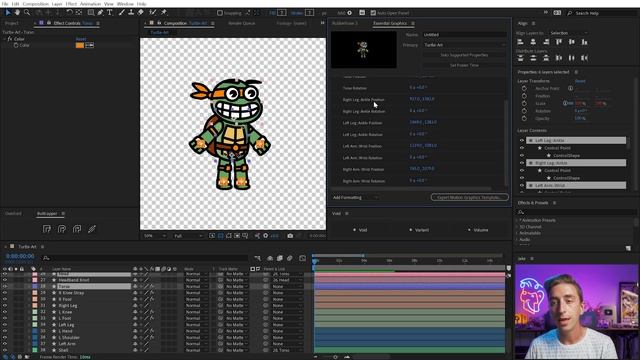
Task: Click Align Horizontal Center icon
Action: click(x=533, y=42)
